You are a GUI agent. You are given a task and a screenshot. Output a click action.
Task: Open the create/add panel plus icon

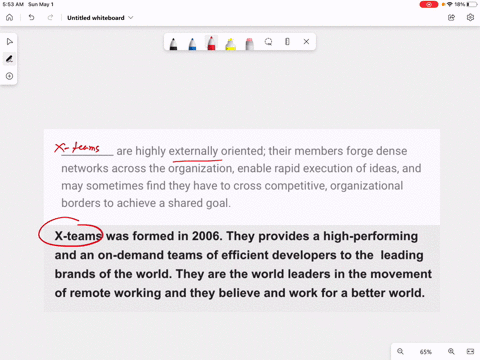point(9,76)
